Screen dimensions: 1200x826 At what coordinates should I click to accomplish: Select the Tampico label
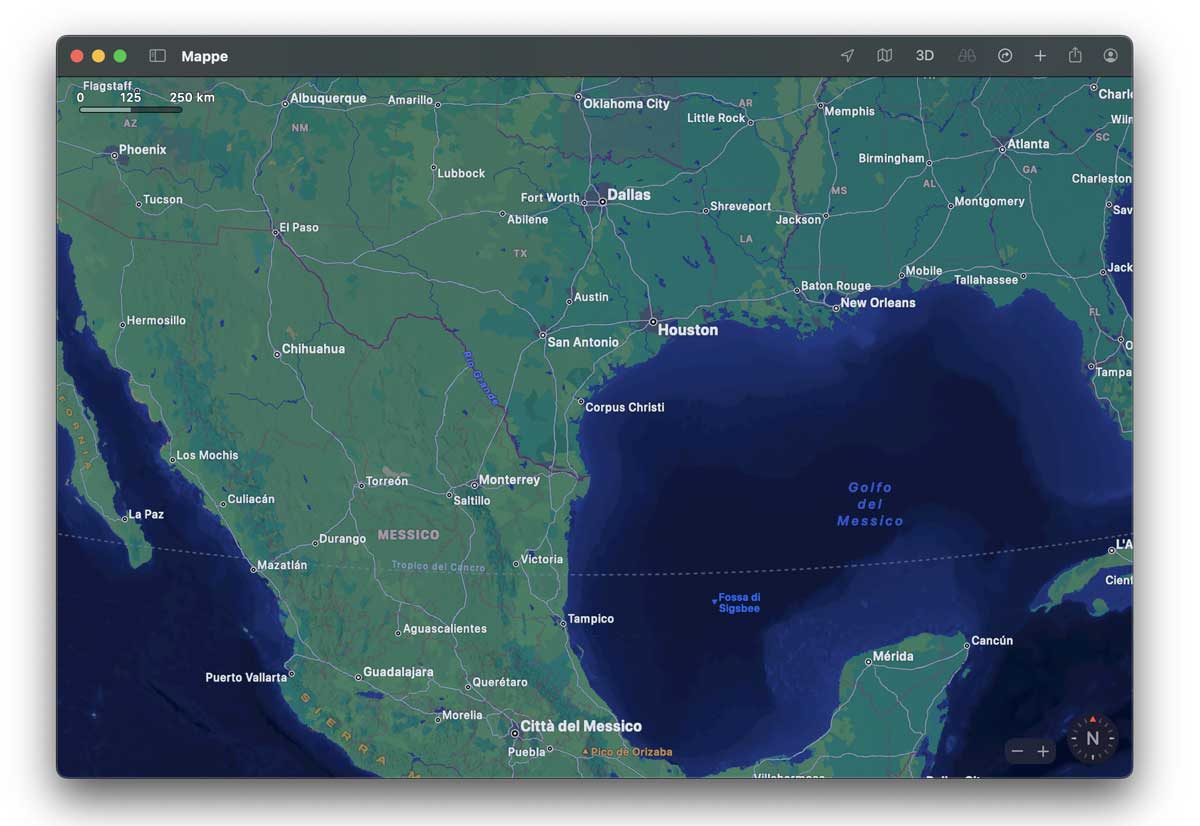pyautogui.click(x=591, y=619)
